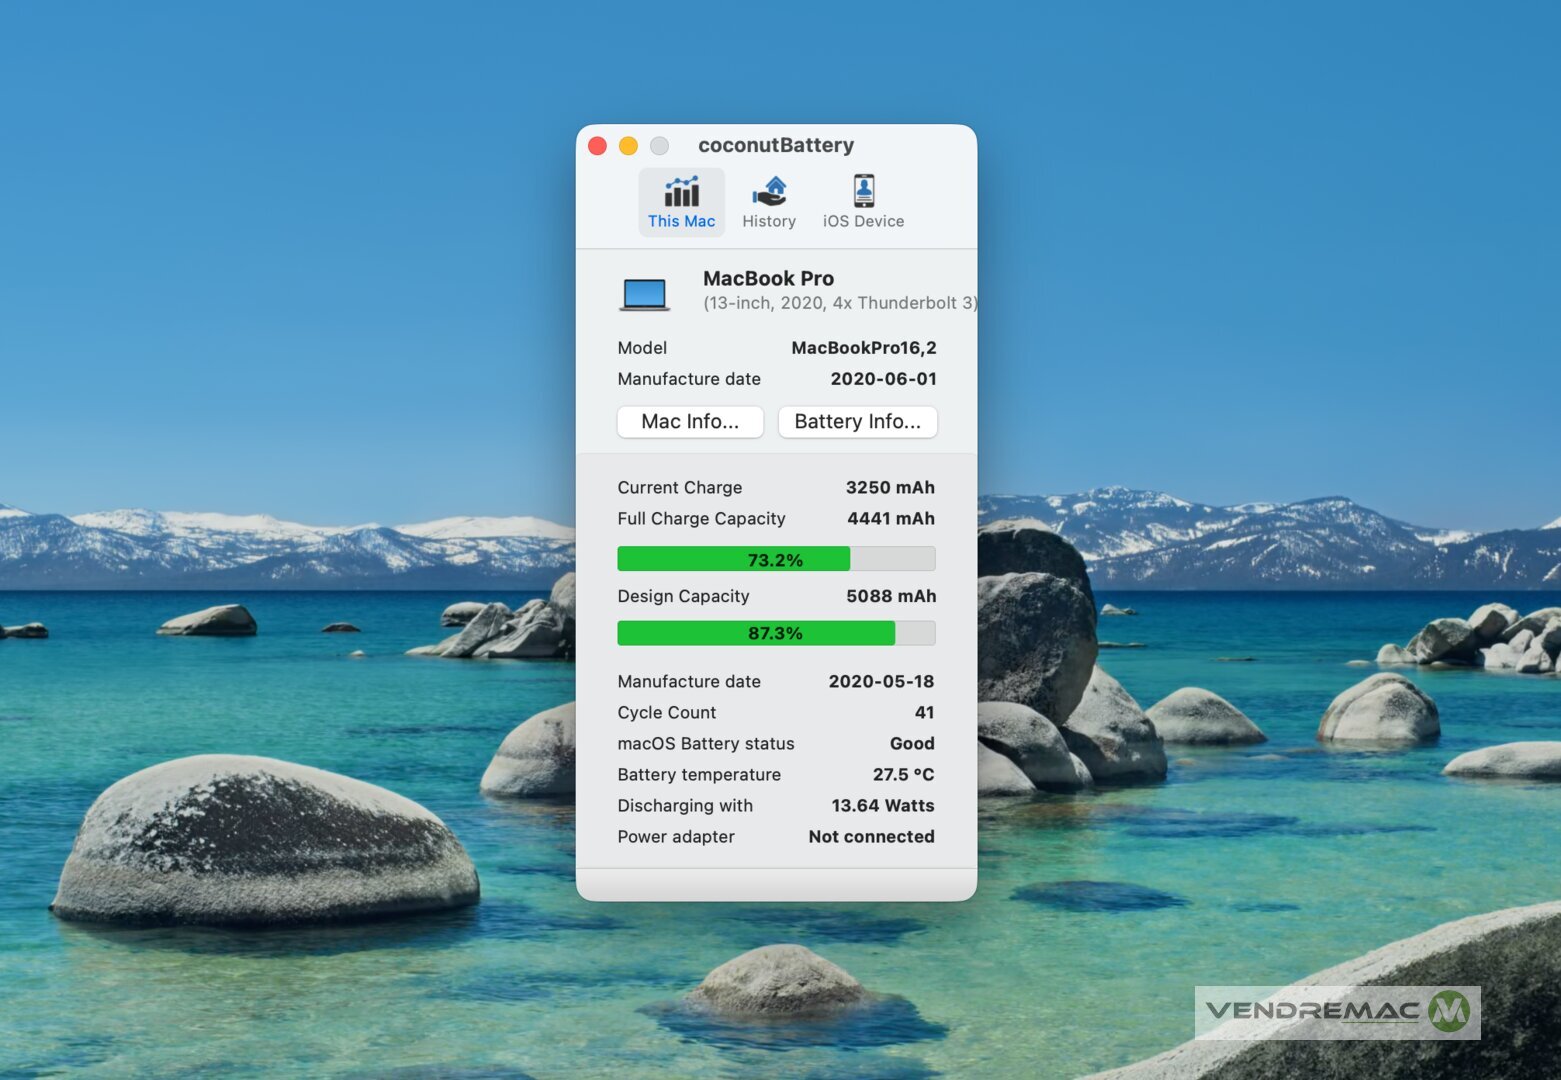Viewport: 1561px width, 1080px height.
Task: Minimize coconutBattery with the yellow button
Action: pos(628,146)
